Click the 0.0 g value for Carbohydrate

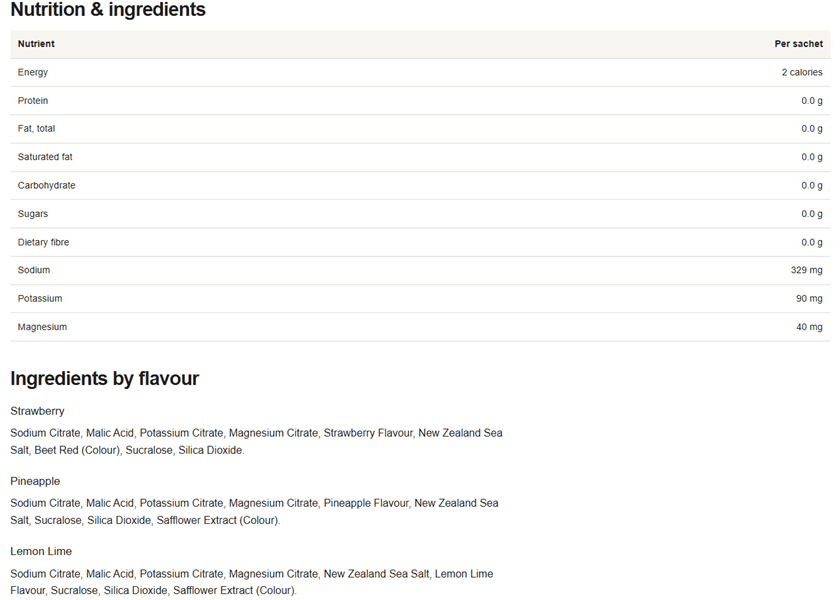click(x=812, y=185)
